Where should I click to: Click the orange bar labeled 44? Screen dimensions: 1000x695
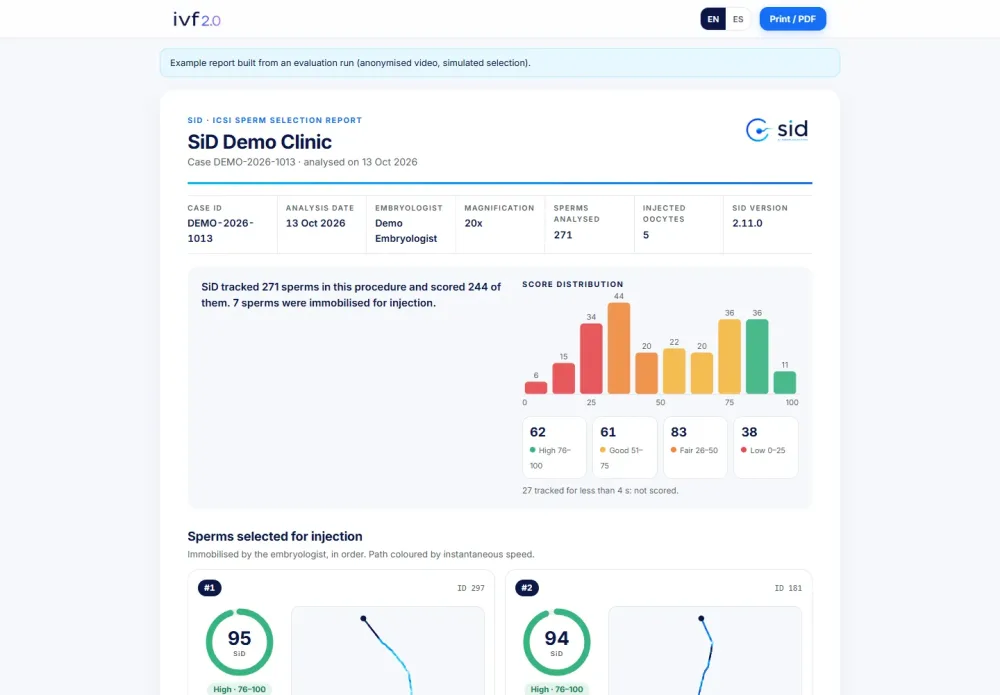(619, 348)
